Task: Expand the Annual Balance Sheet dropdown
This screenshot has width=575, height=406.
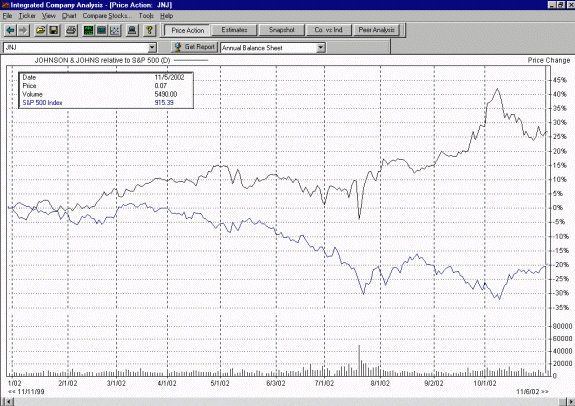Action: (x=321, y=48)
